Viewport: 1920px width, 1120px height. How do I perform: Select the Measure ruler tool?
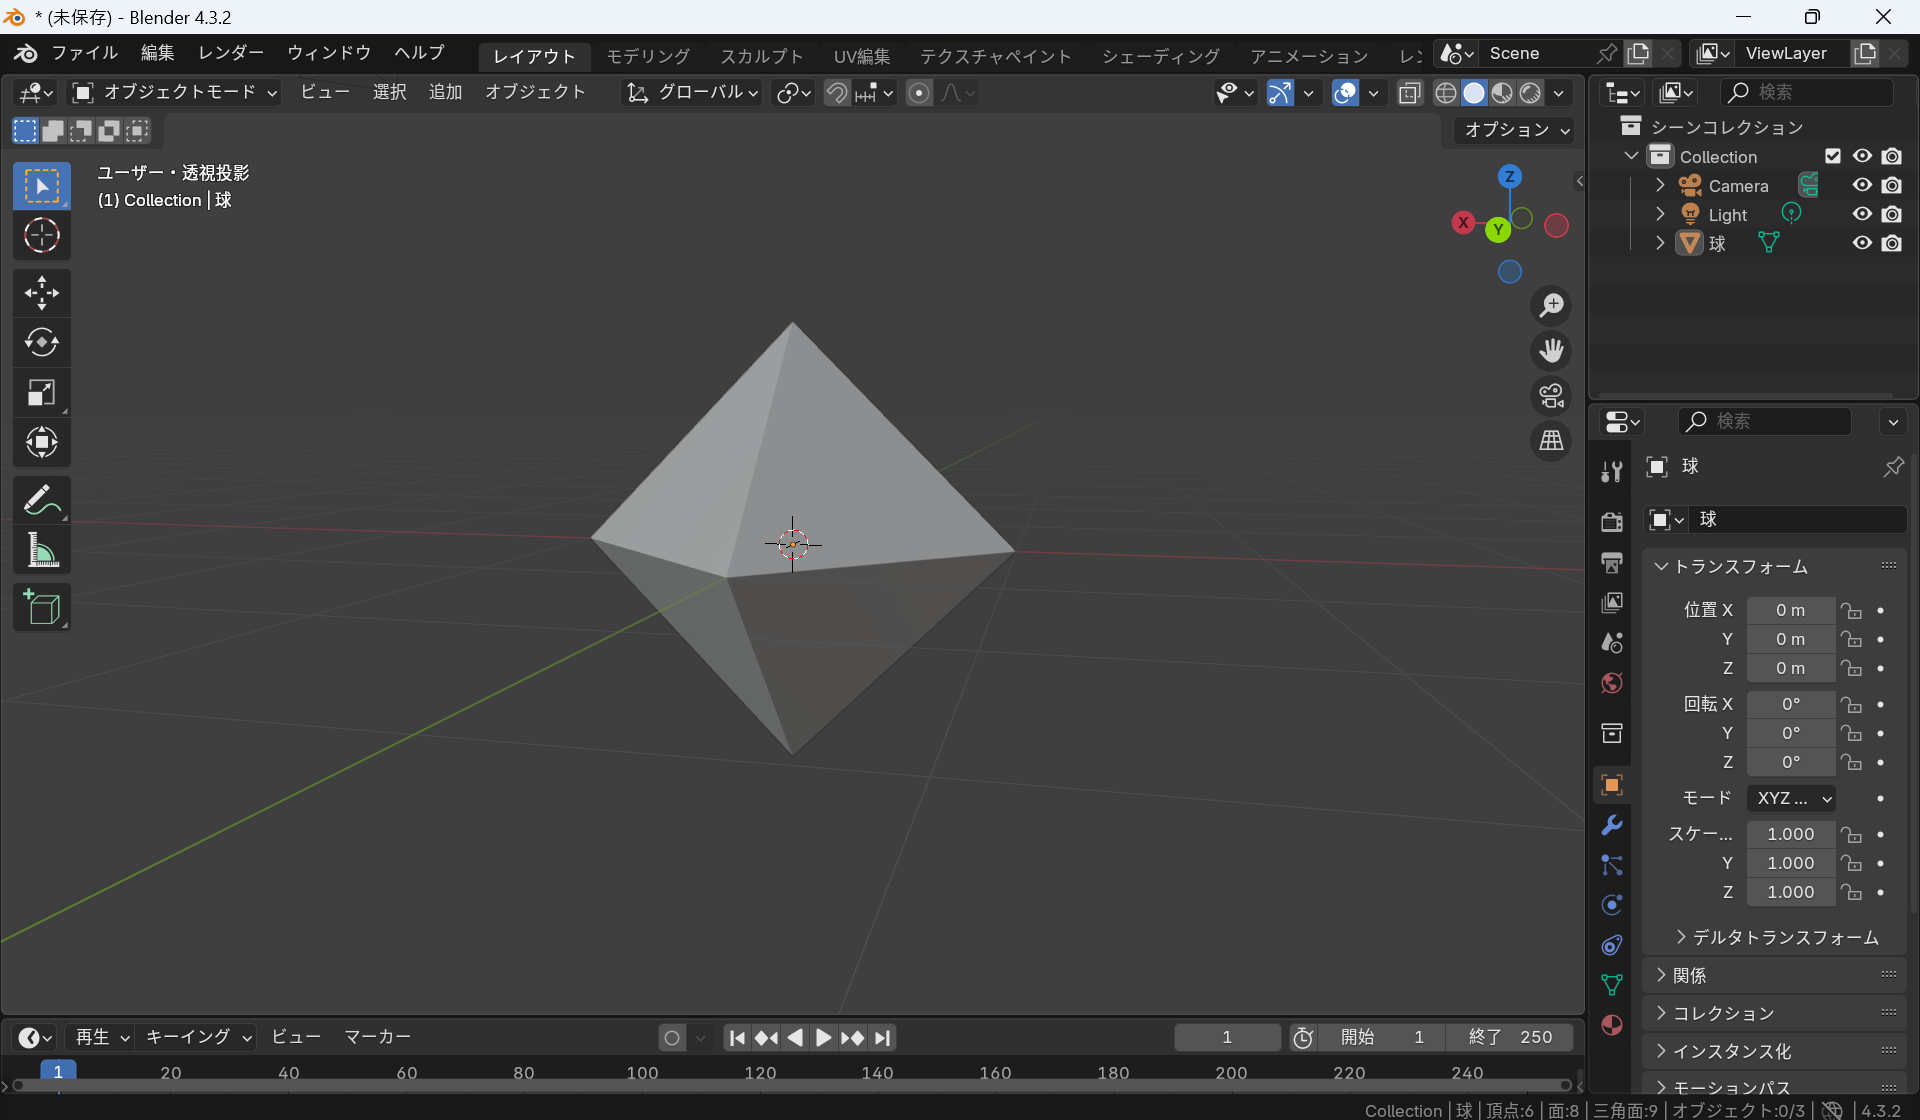point(41,550)
